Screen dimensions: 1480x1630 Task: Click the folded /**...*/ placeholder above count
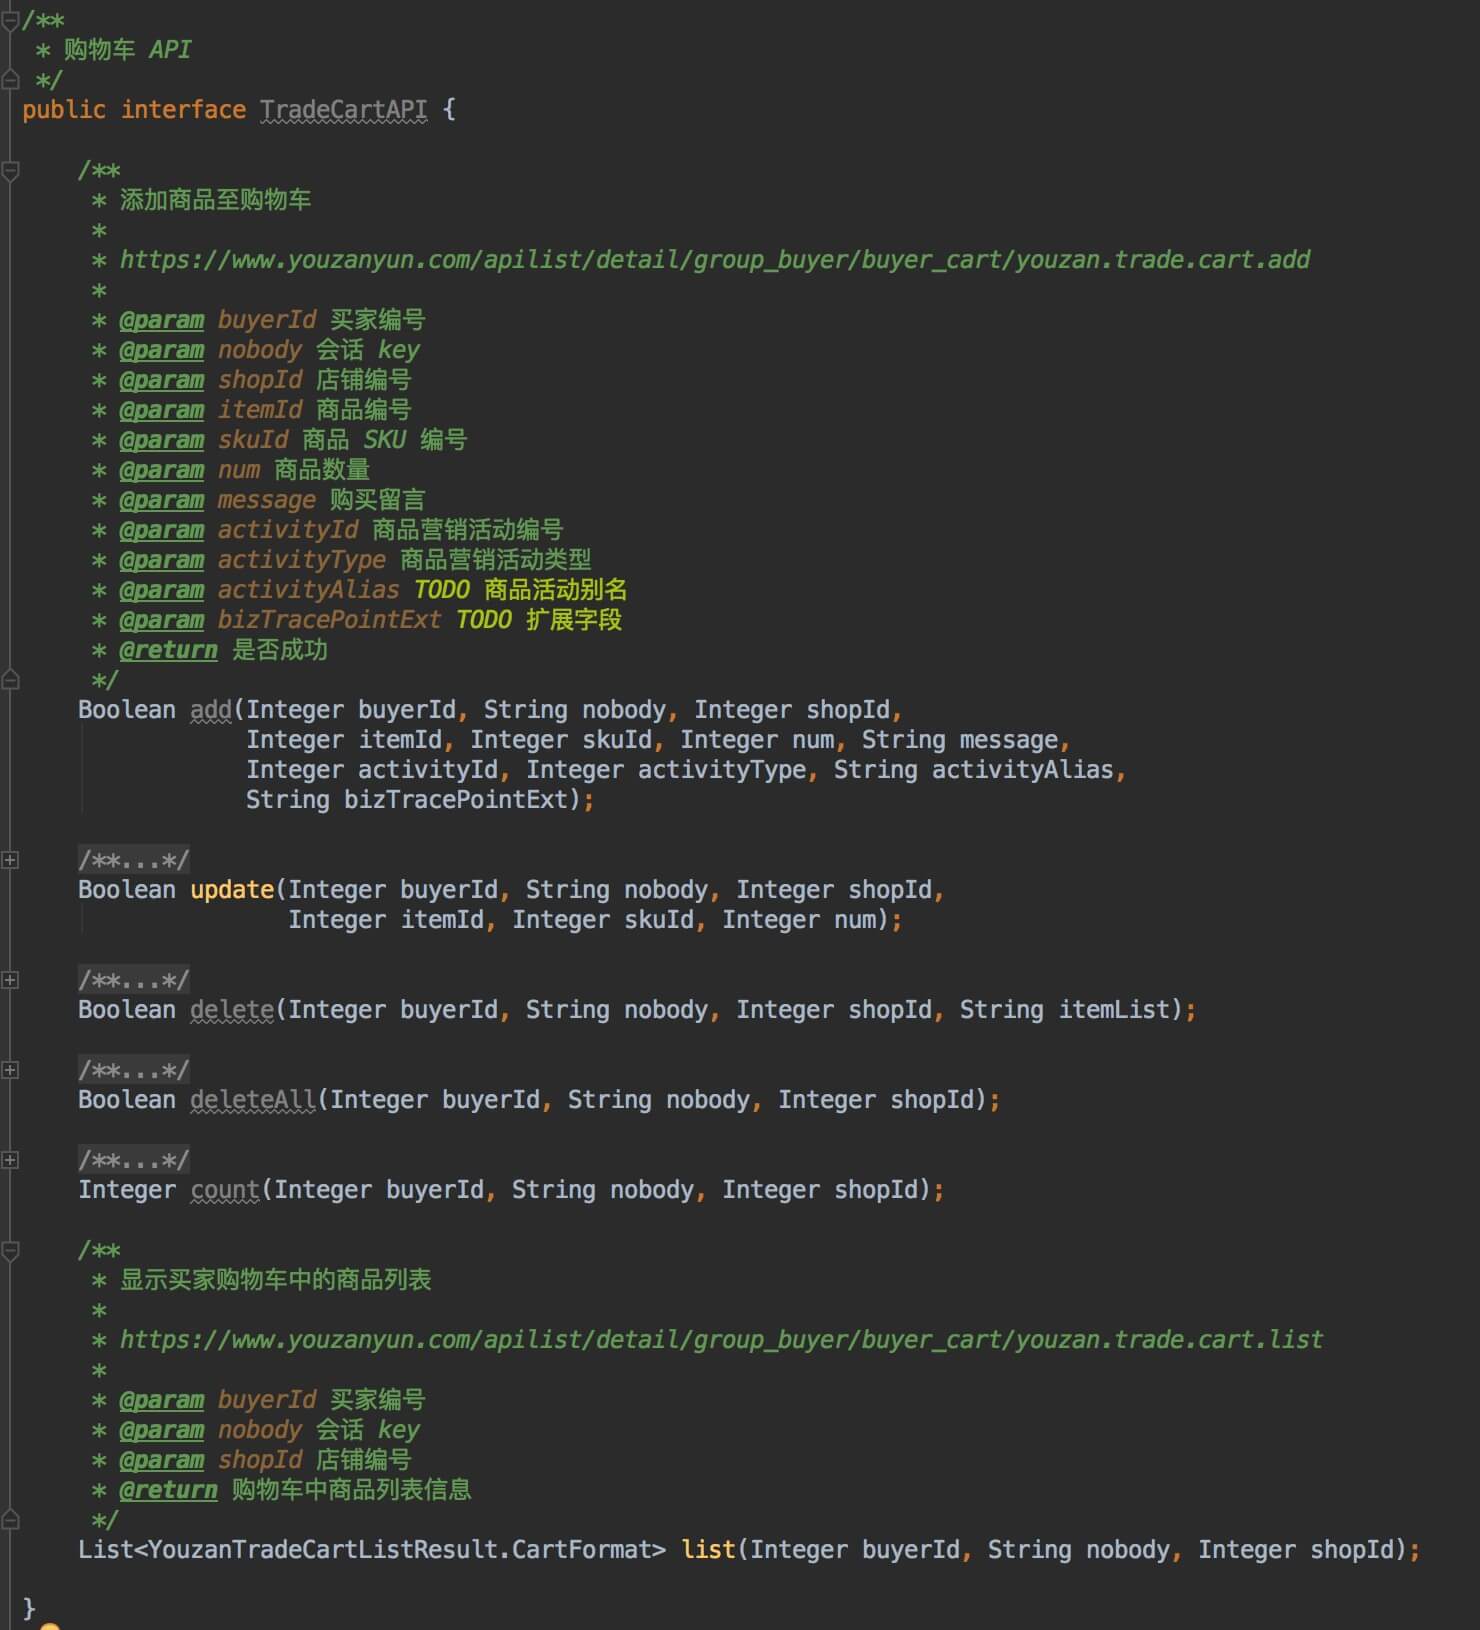[133, 1160]
